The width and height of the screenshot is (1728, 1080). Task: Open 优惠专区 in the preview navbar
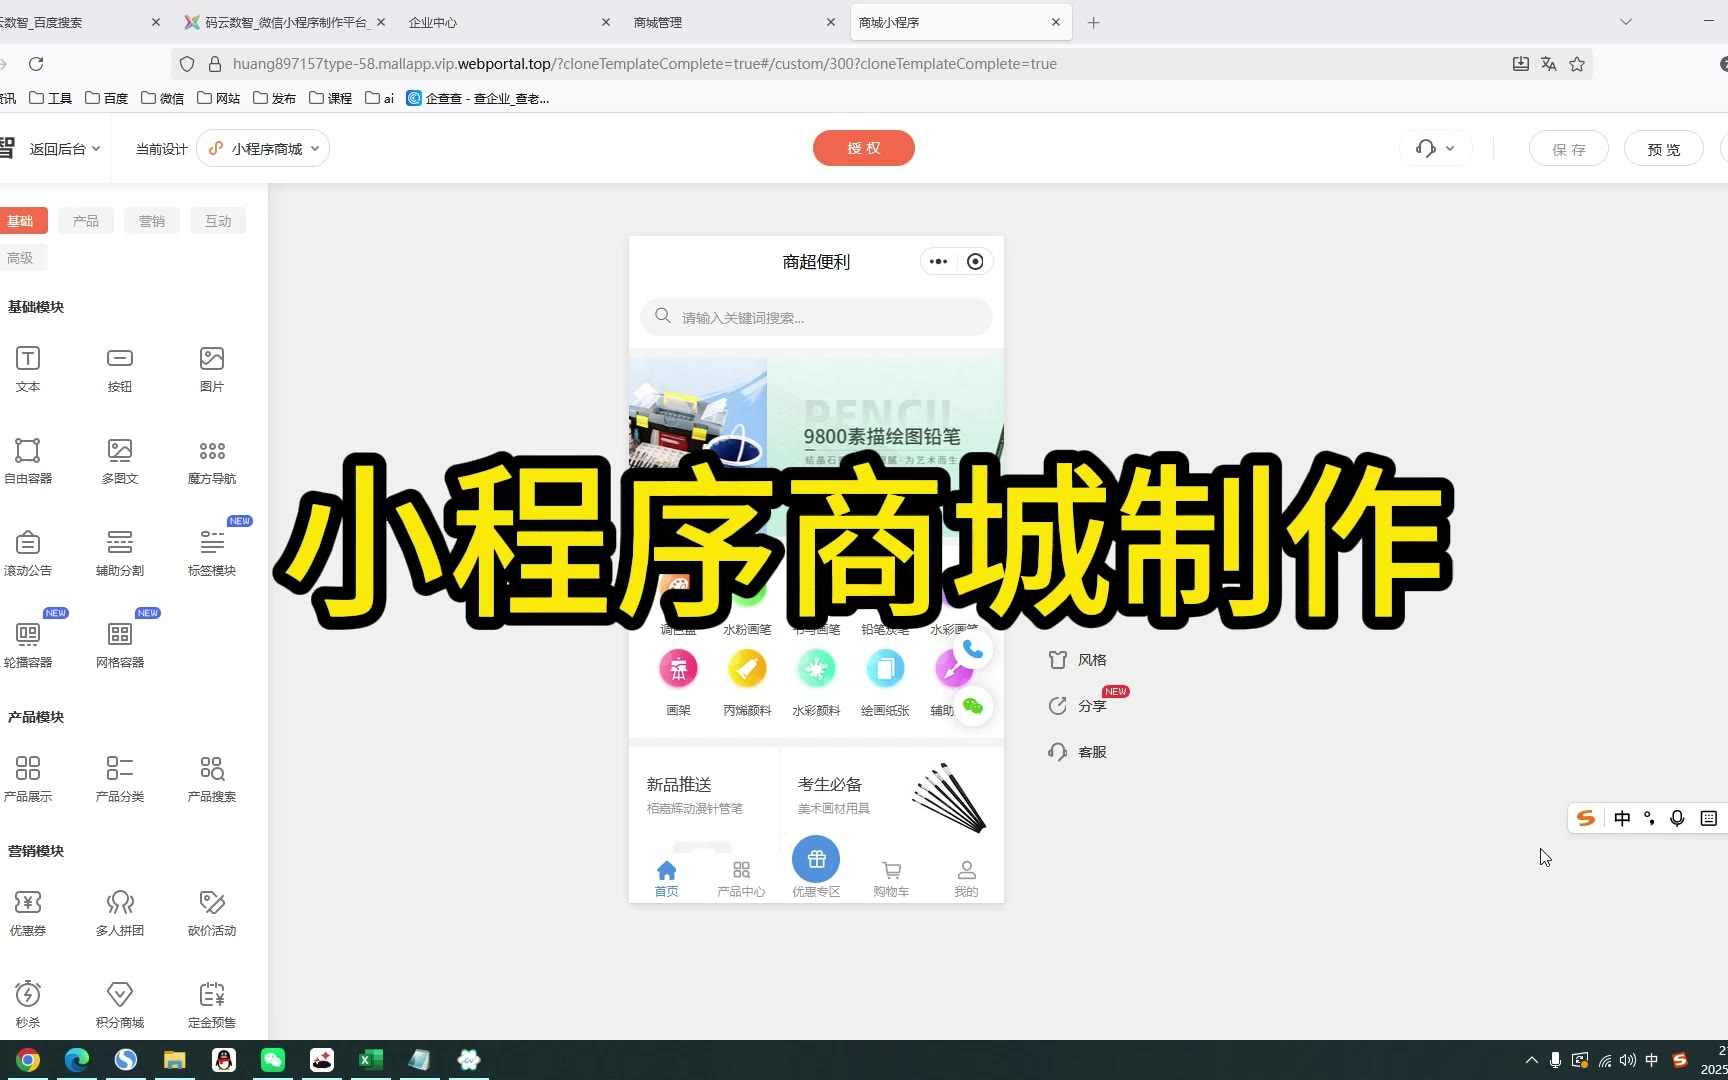tap(816, 867)
